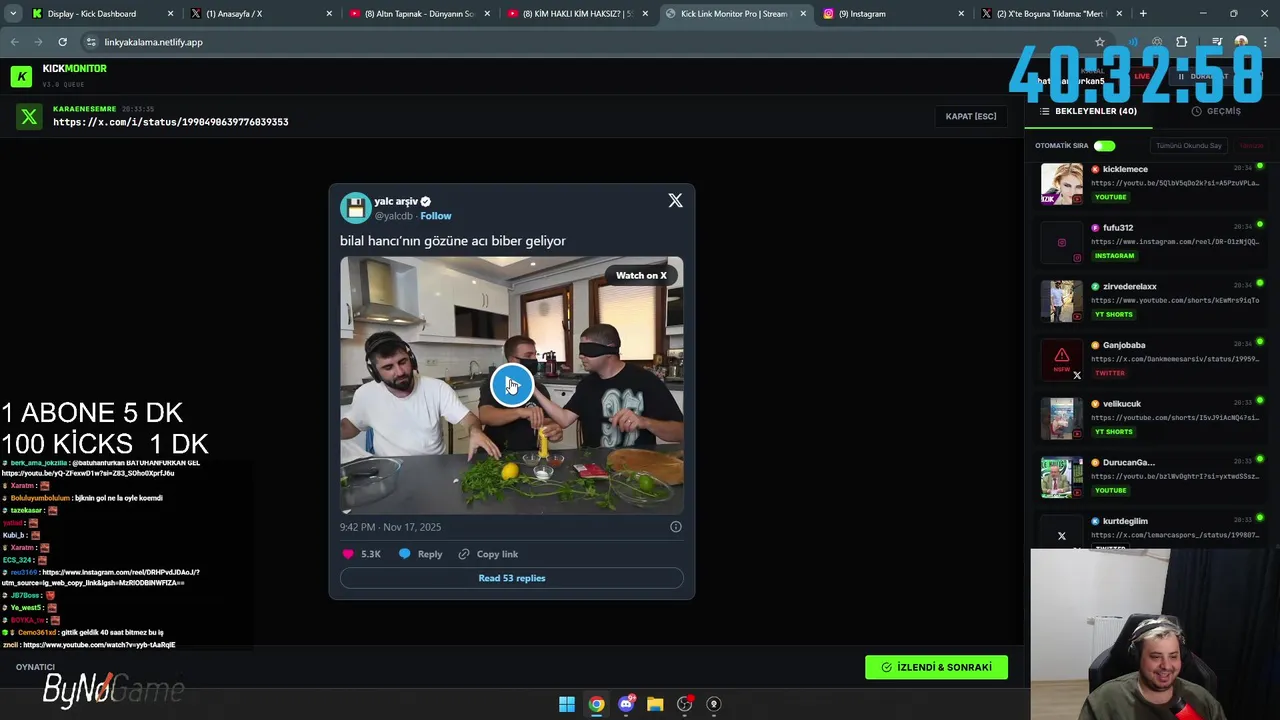The image size is (1280, 720).
Task: Click address bar linkyakalama.netlify.app
Action: pos(153,42)
